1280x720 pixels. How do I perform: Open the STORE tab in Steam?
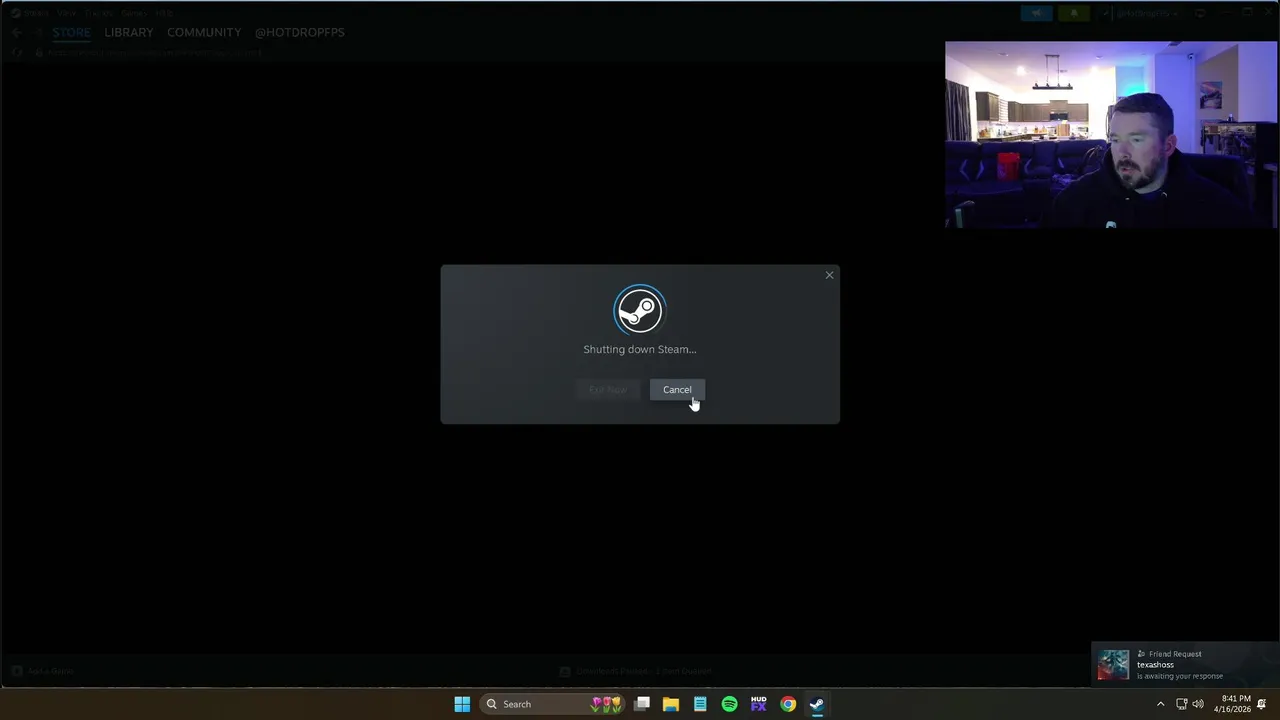[71, 32]
